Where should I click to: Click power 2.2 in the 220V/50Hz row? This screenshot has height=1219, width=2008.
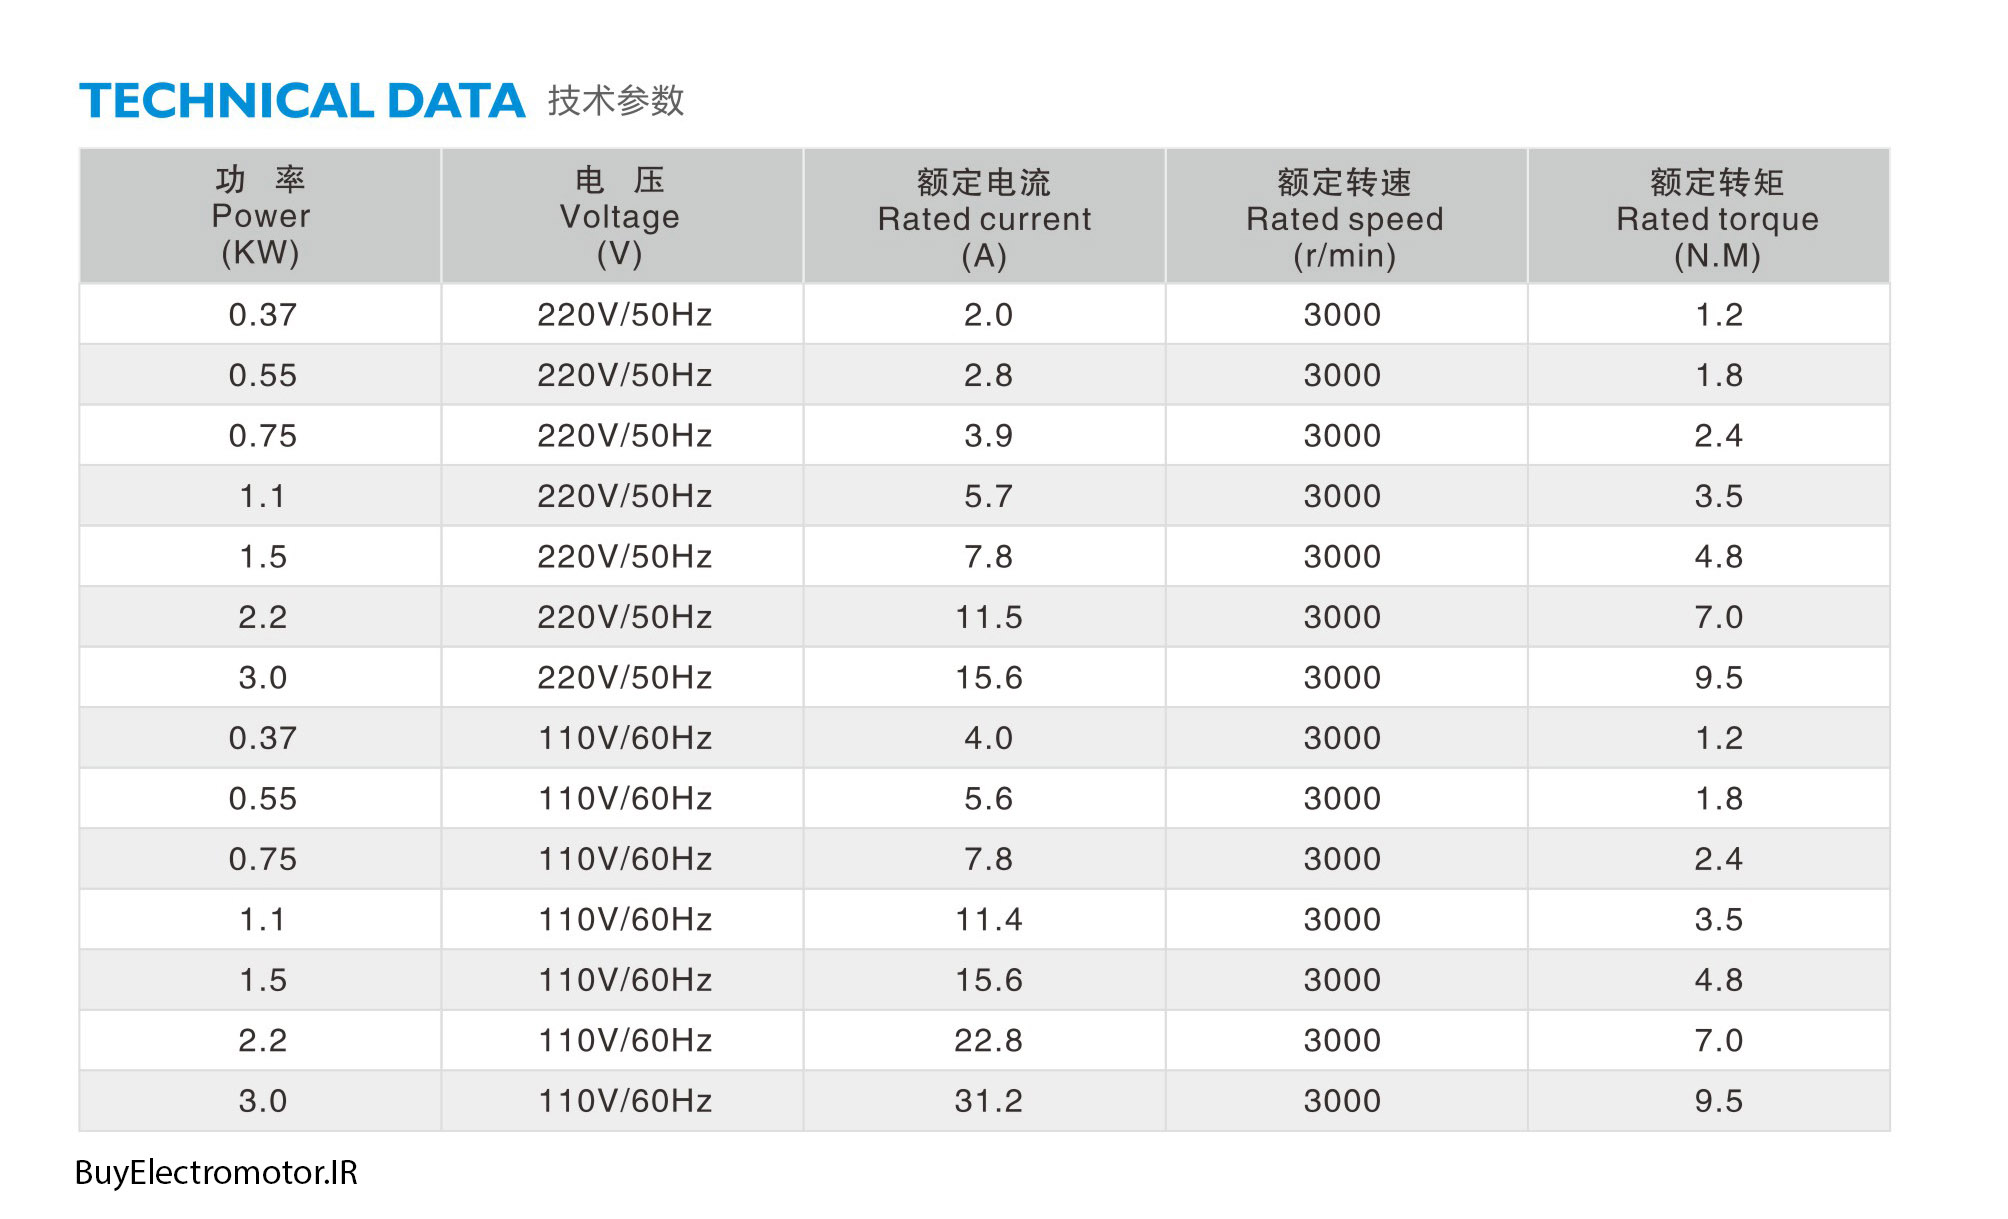262,617
